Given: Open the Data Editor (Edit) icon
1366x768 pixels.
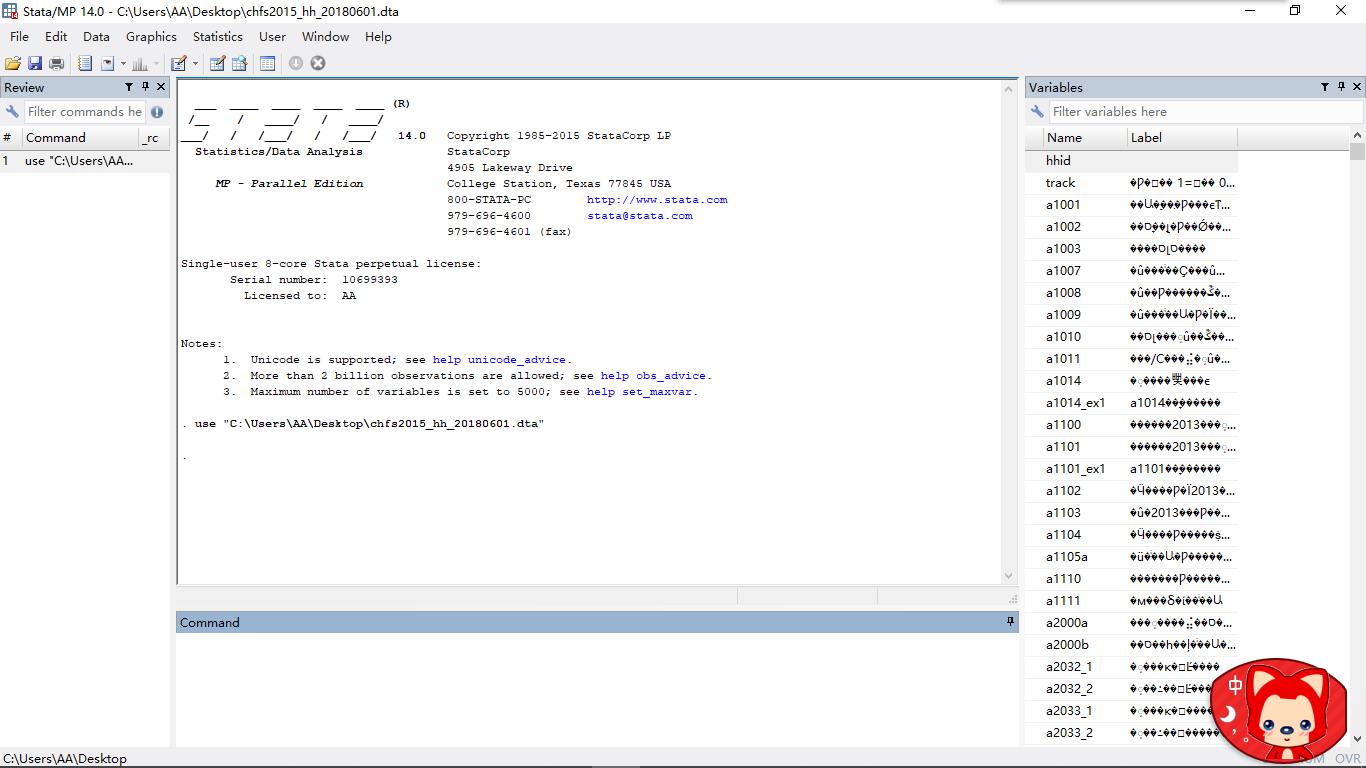Looking at the screenshot, I should click(x=217, y=63).
